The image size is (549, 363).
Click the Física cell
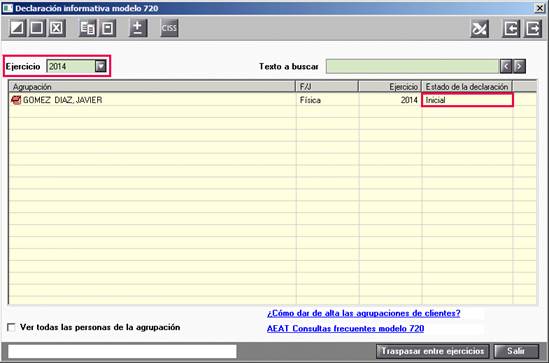tap(327, 100)
